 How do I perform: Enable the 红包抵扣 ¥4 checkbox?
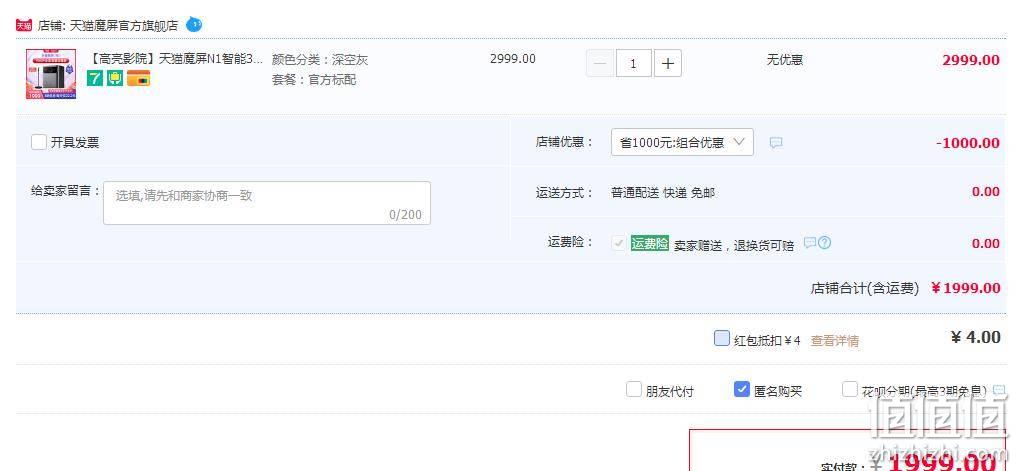pyautogui.click(x=722, y=338)
